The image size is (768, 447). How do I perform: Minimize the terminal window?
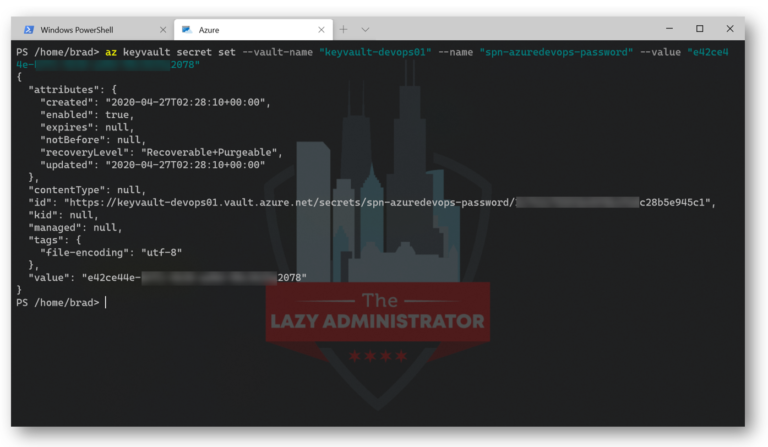tap(669, 29)
